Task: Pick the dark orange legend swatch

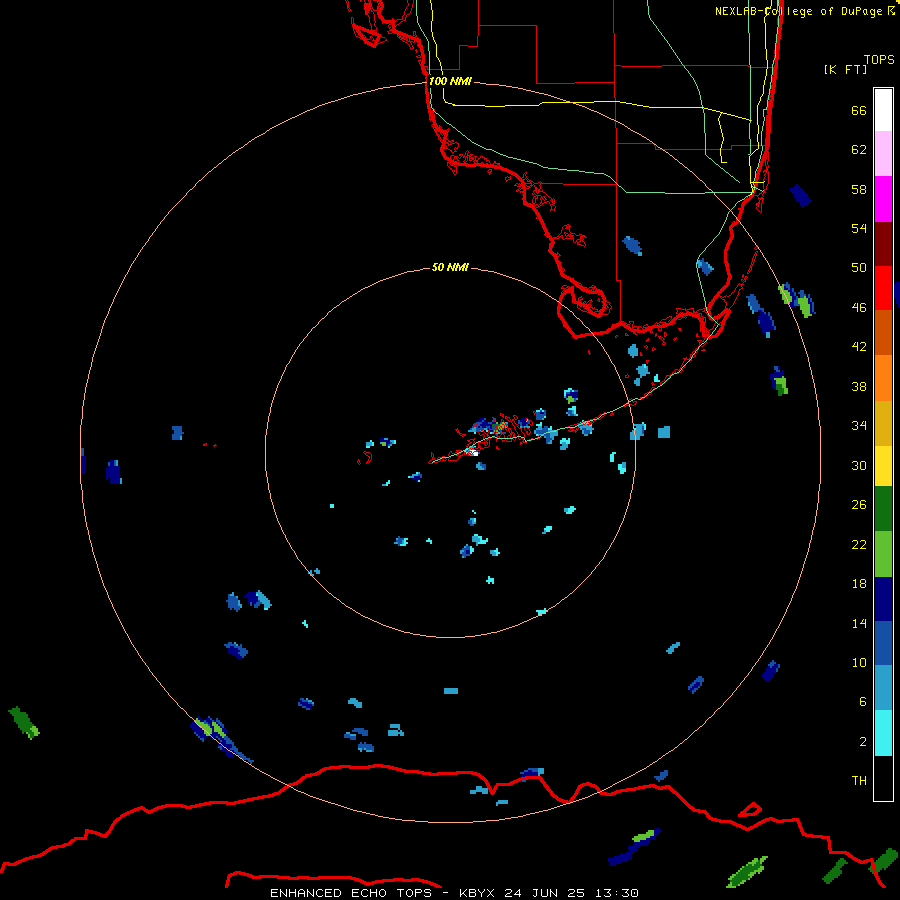Action: pyautogui.click(x=883, y=333)
